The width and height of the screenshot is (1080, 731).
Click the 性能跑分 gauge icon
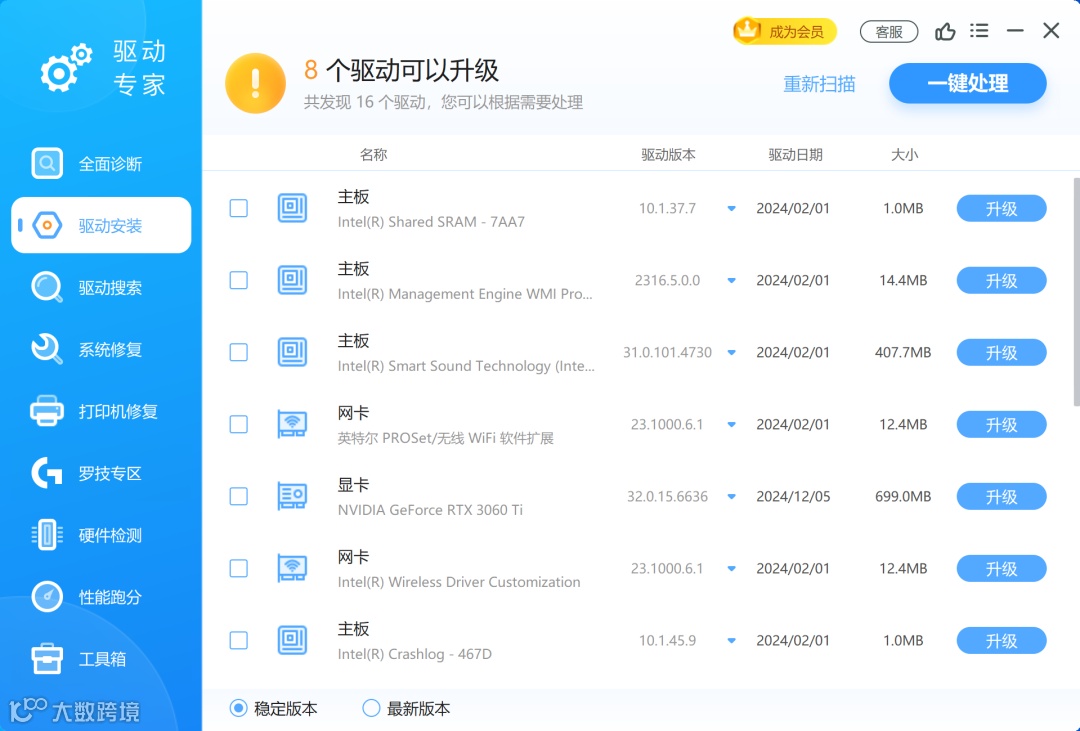pyautogui.click(x=47, y=597)
